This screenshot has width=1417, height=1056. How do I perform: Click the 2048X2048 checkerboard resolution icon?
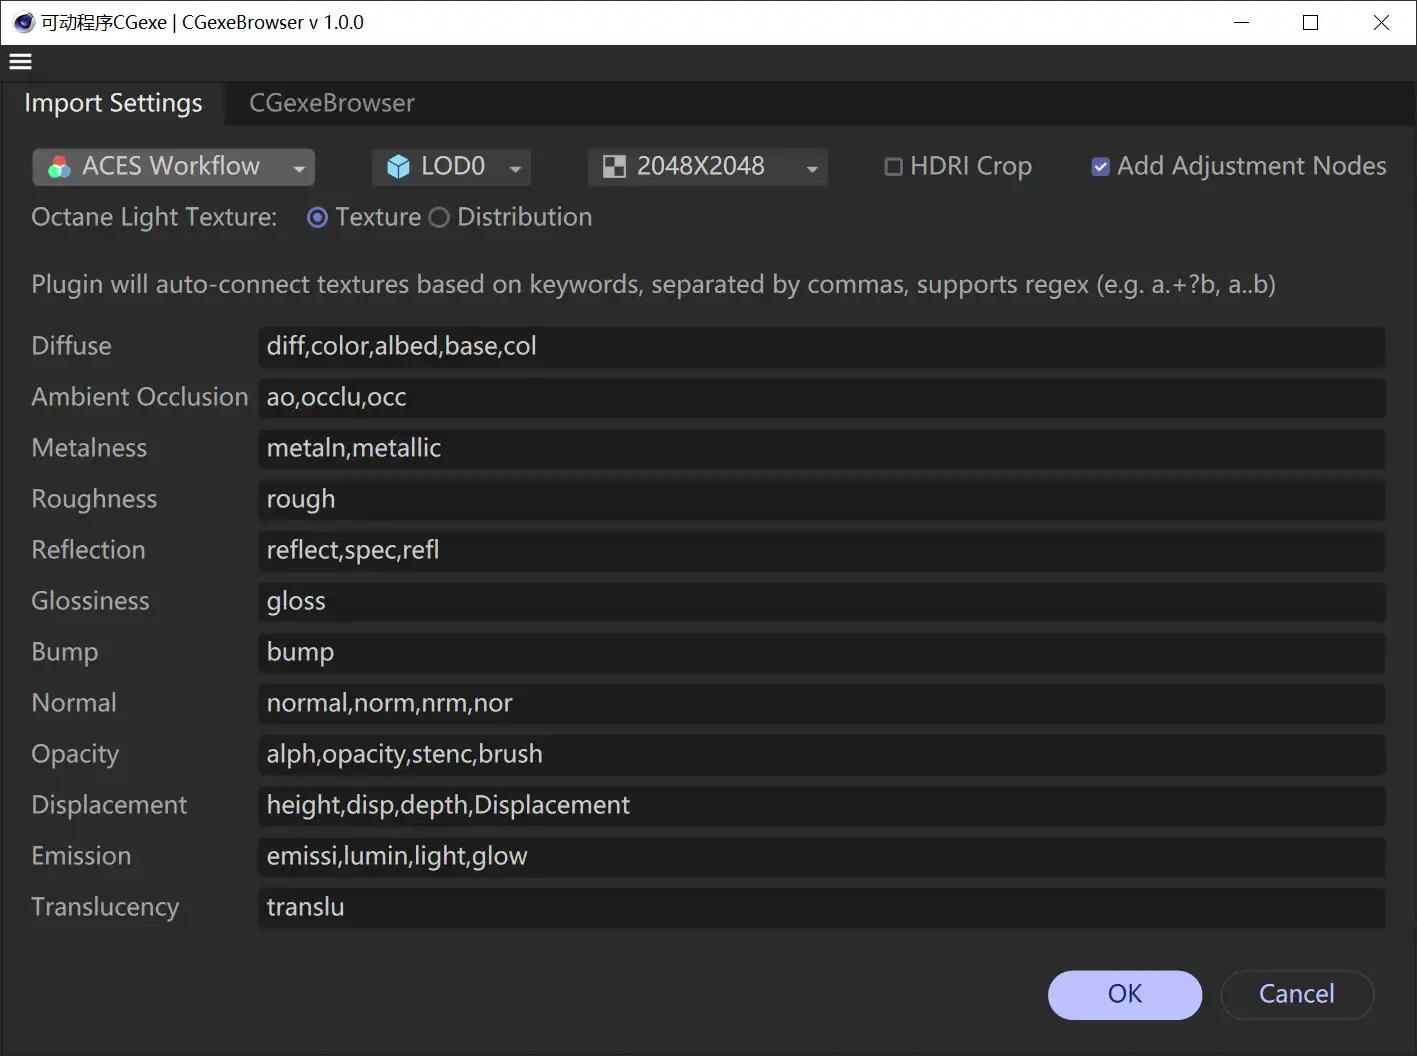[614, 167]
